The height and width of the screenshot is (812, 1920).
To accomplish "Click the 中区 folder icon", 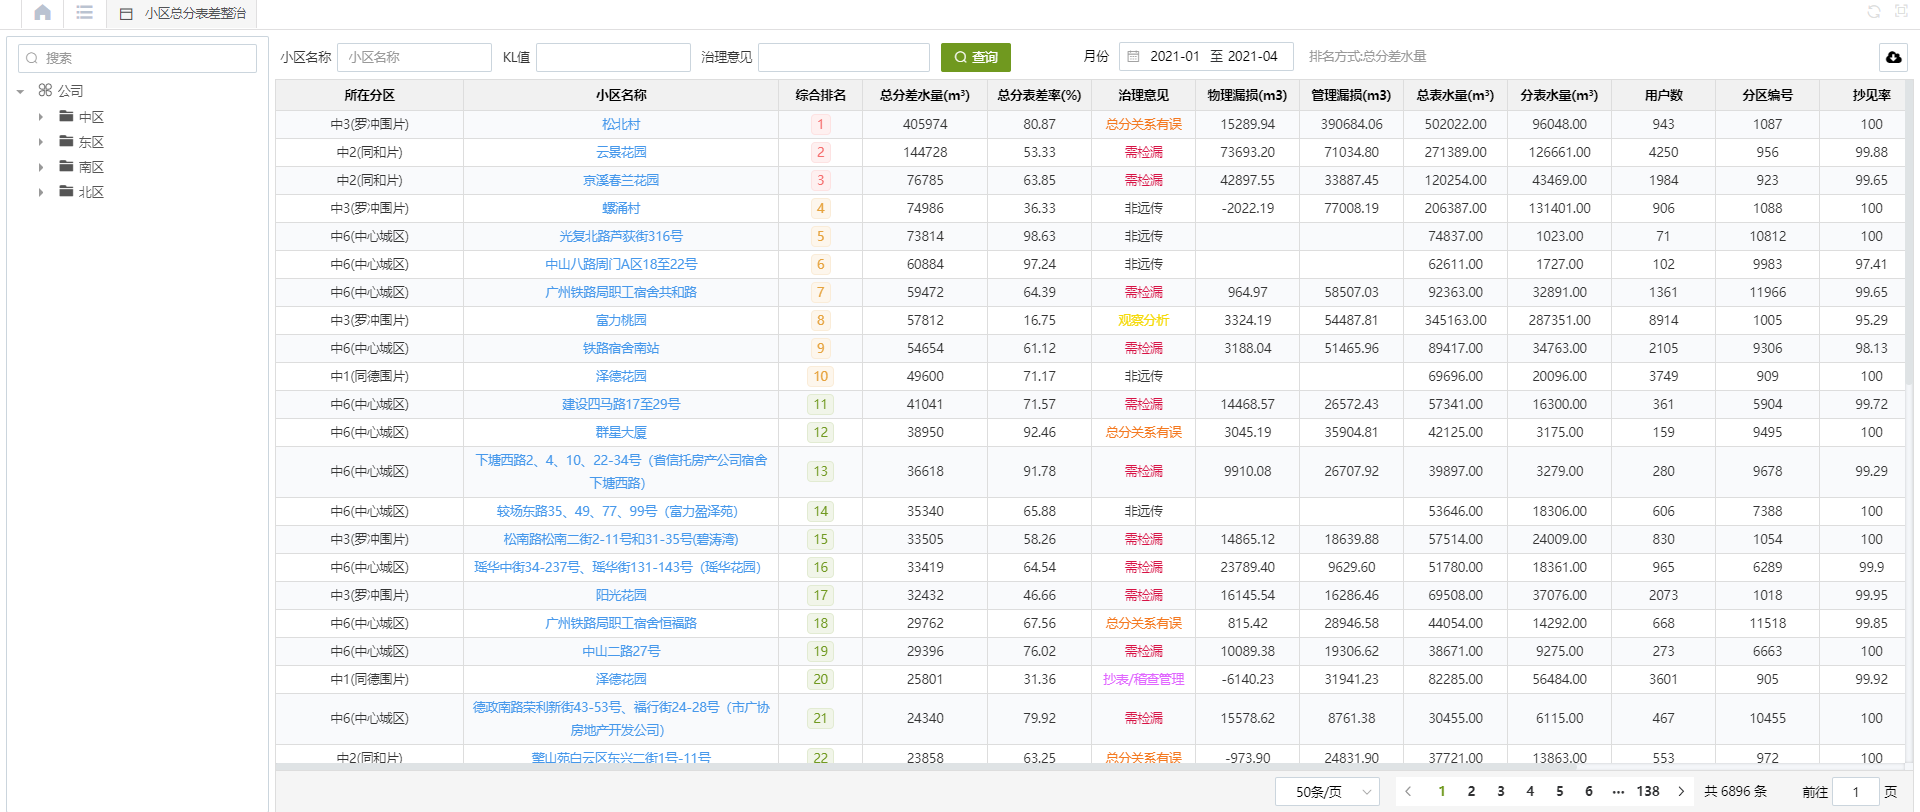I will (67, 117).
